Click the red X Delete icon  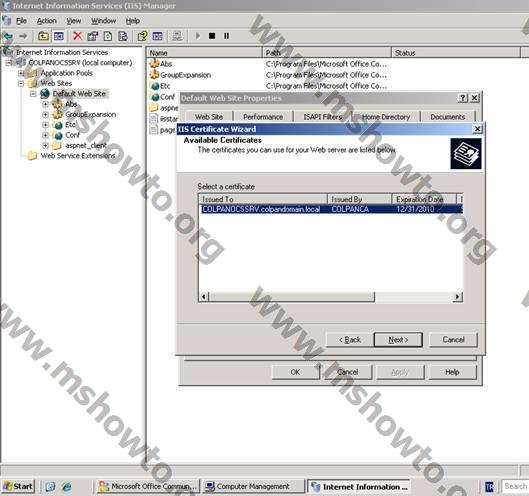(78, 36)
